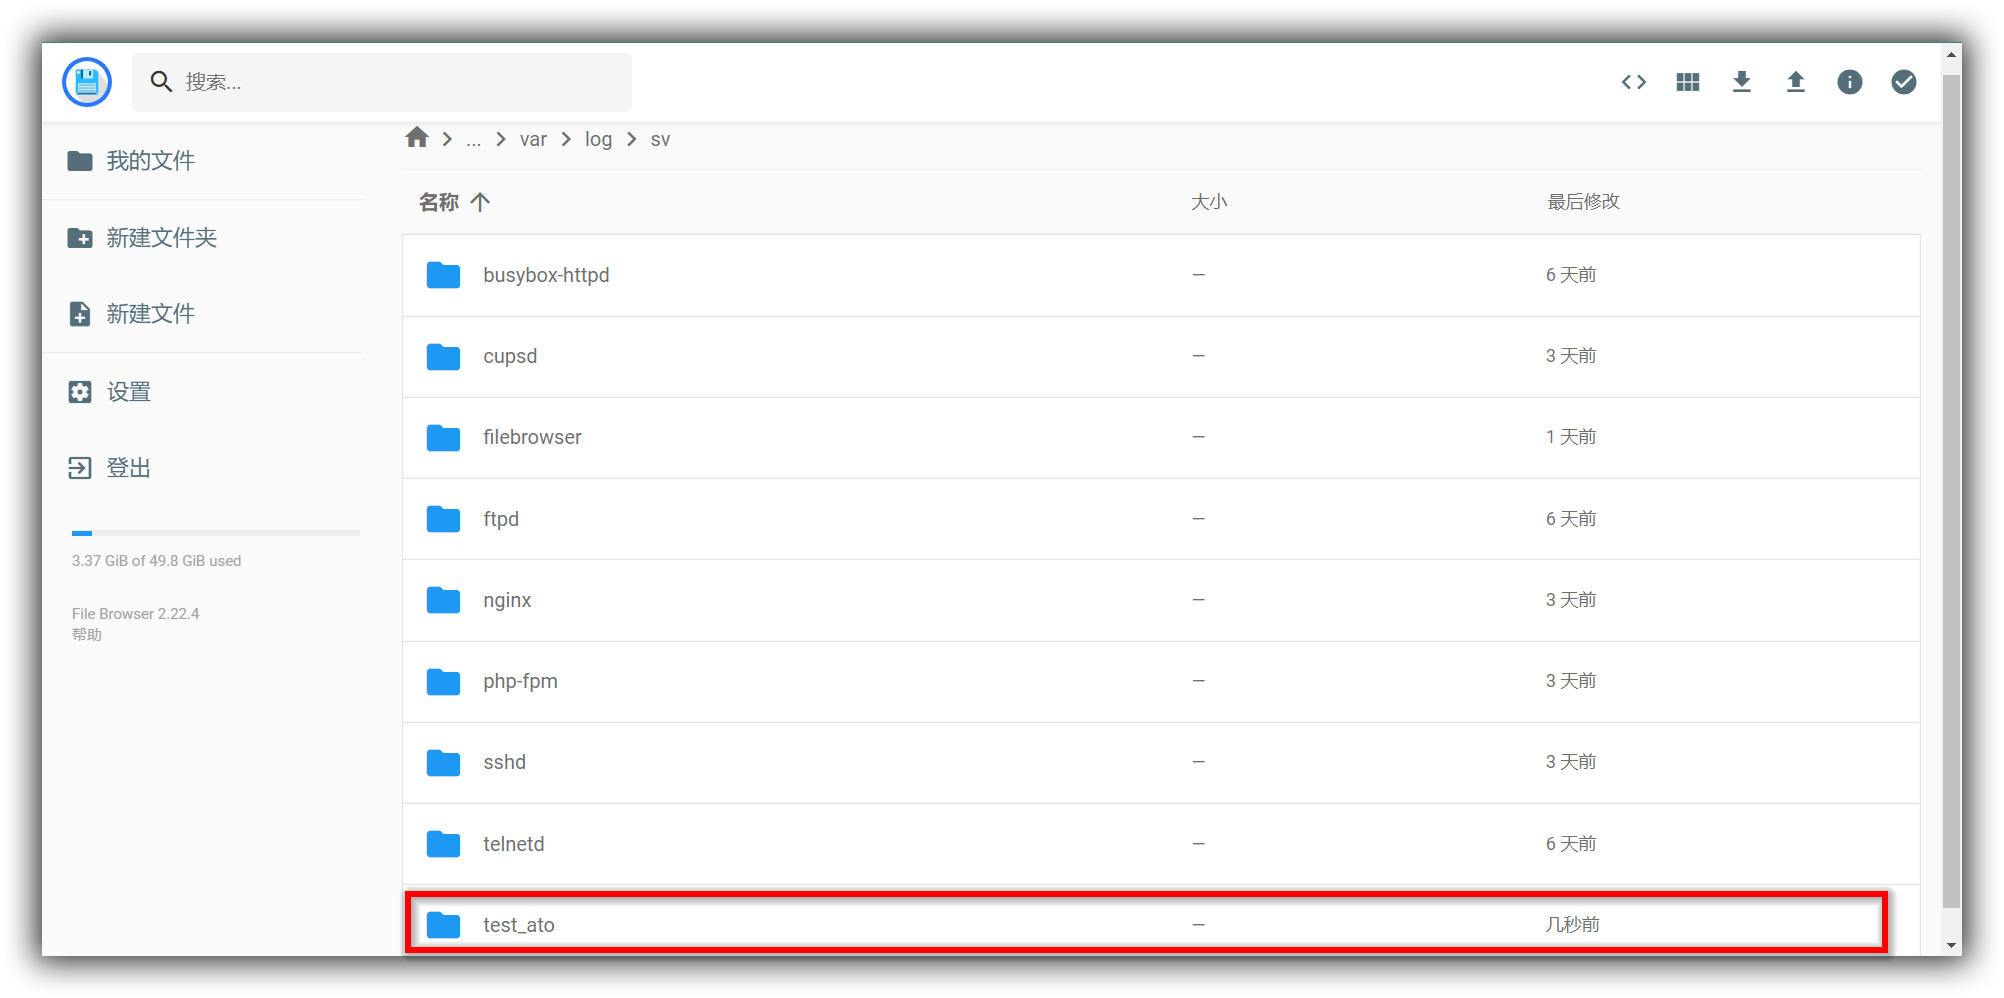
Task: Click the magnifier icon in search bar
Action: pyautogui.click(x=161, y=82)
